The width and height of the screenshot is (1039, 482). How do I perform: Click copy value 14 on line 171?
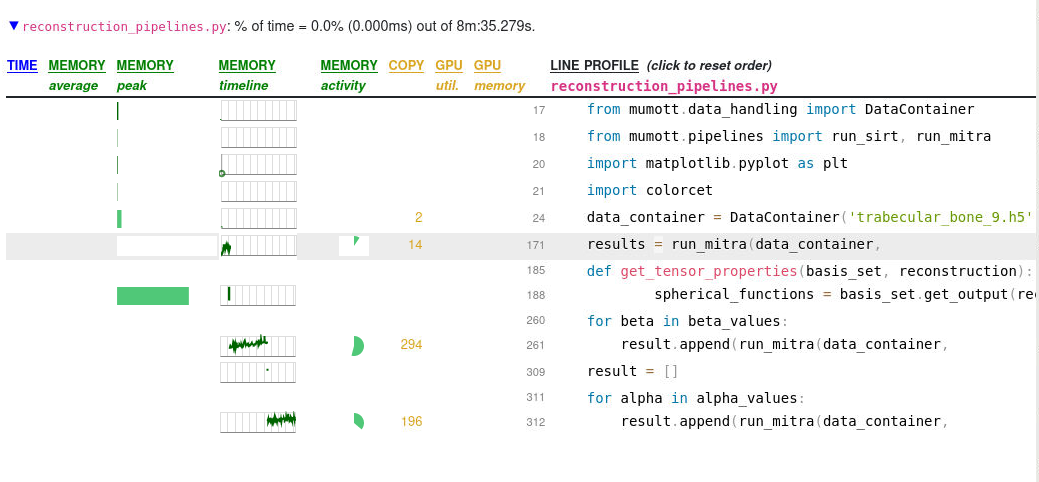(415, 245)
